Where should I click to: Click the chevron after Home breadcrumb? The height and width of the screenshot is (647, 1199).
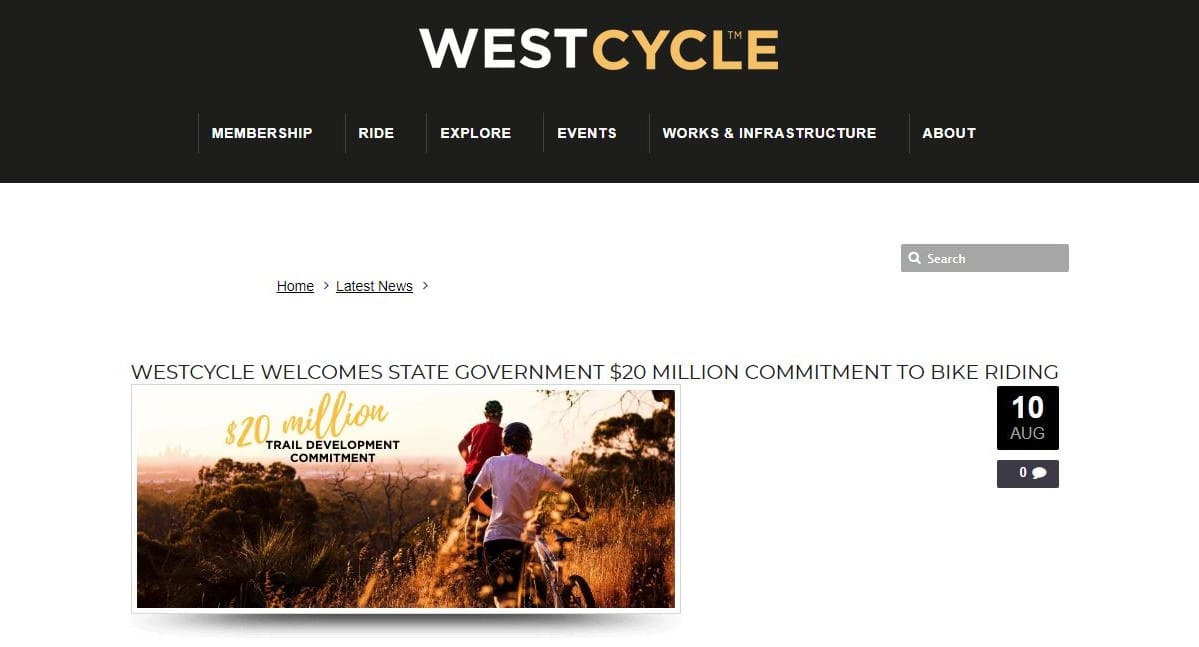tap(326, 285)
